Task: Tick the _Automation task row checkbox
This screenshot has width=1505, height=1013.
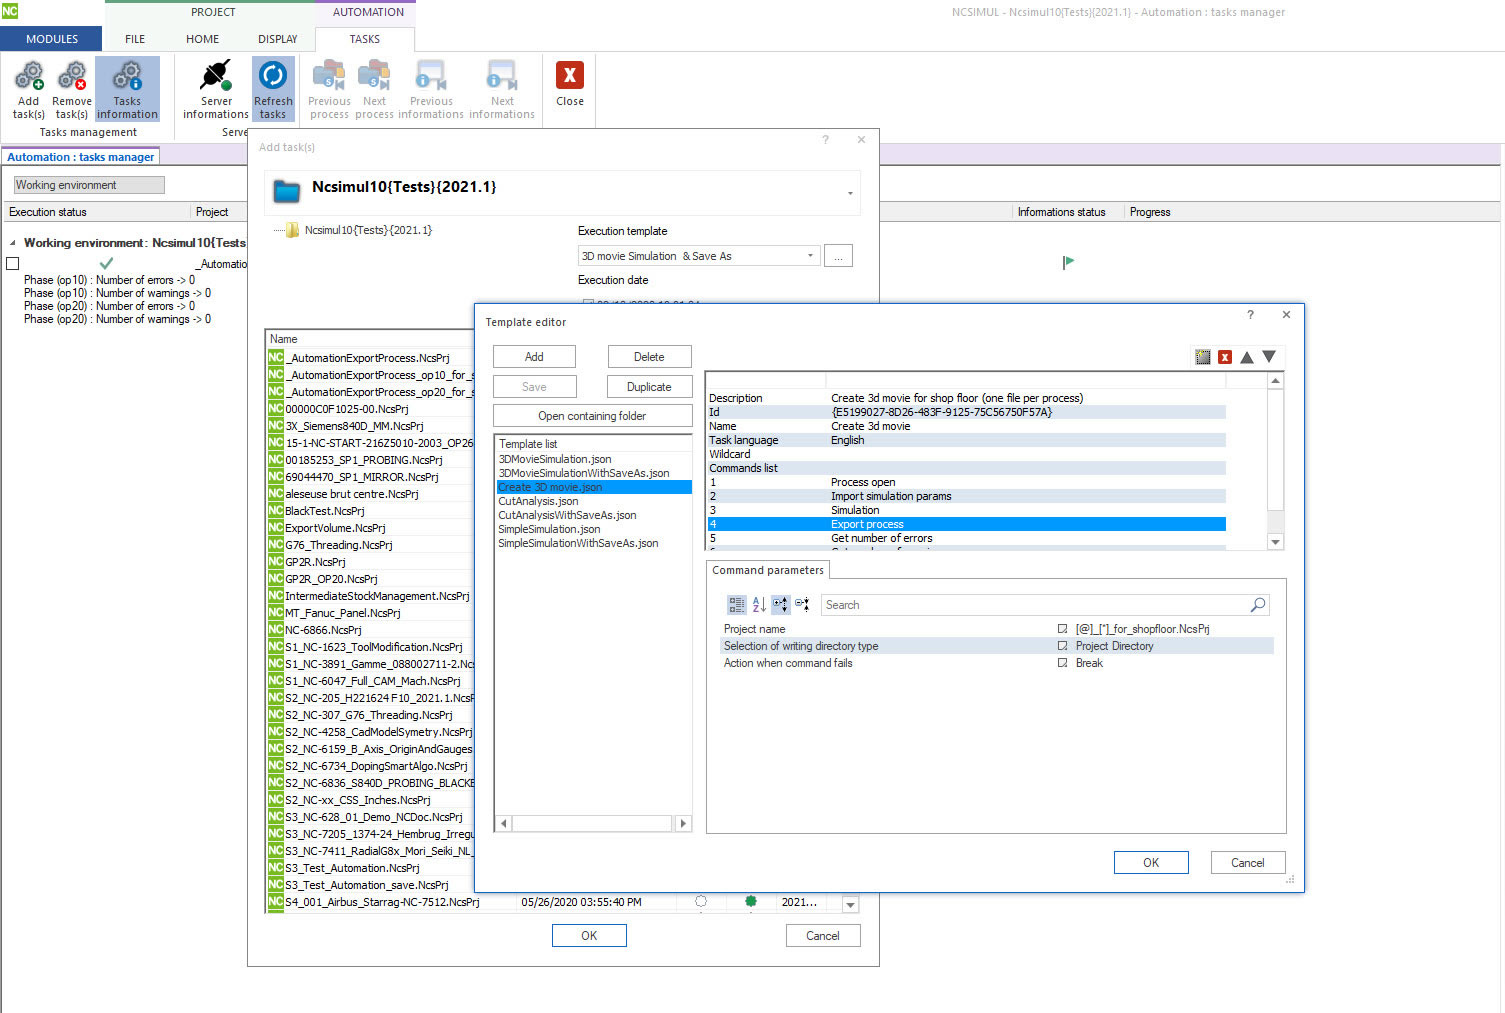Action: (x=13, y=264)
